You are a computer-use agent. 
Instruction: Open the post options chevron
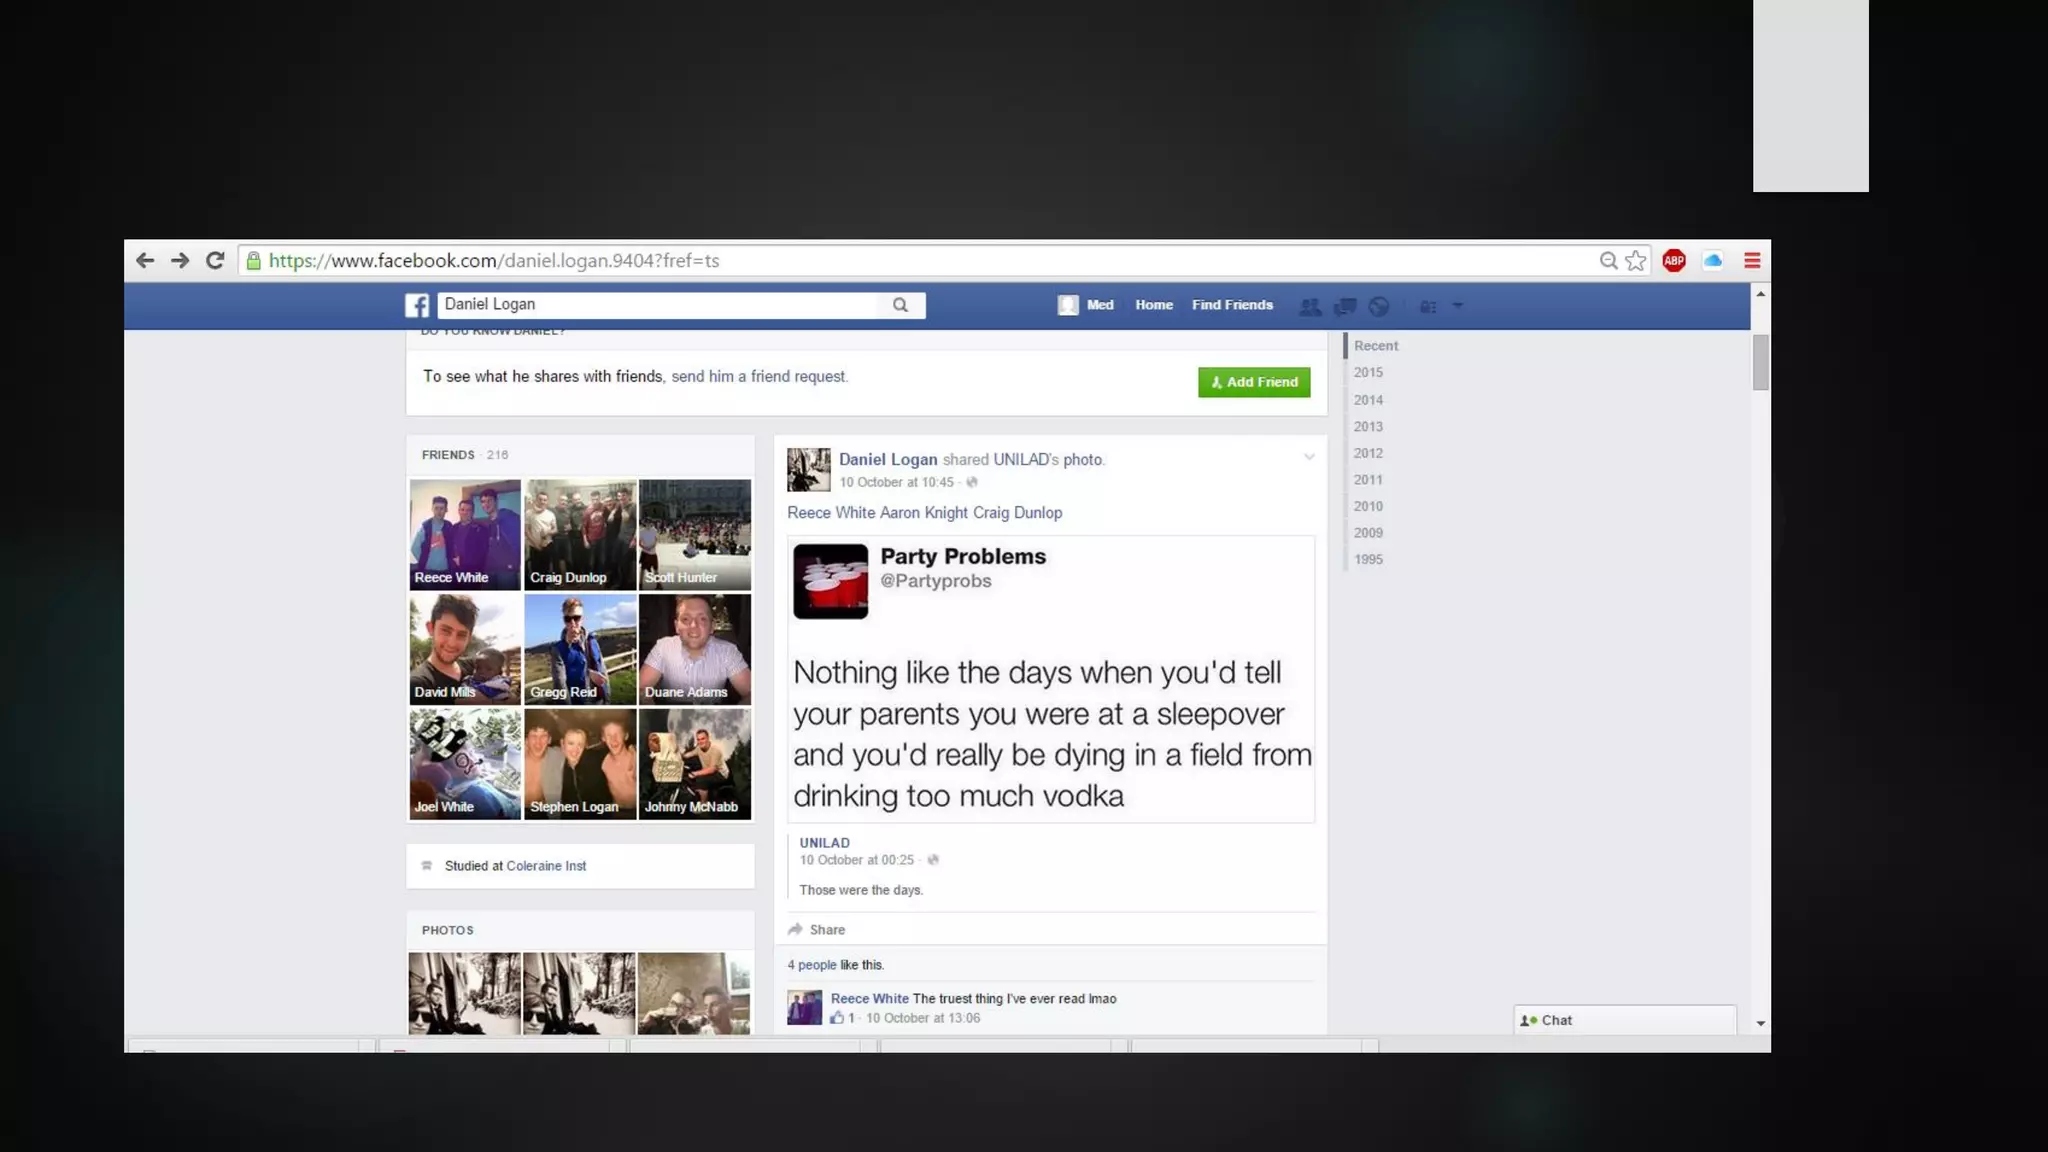pyautogui.click(x=1309, y=458)
